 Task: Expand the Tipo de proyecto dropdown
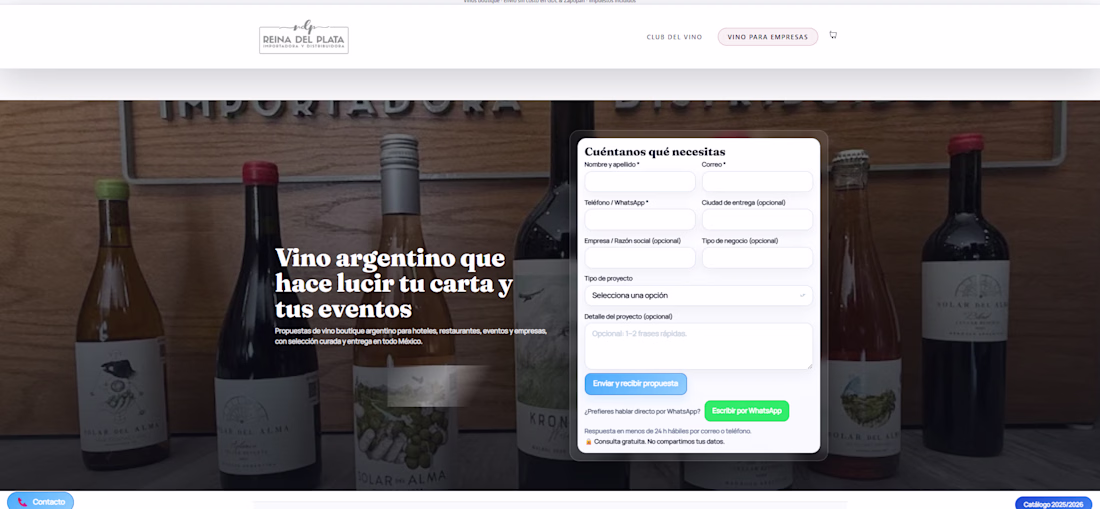click(698, 295)
